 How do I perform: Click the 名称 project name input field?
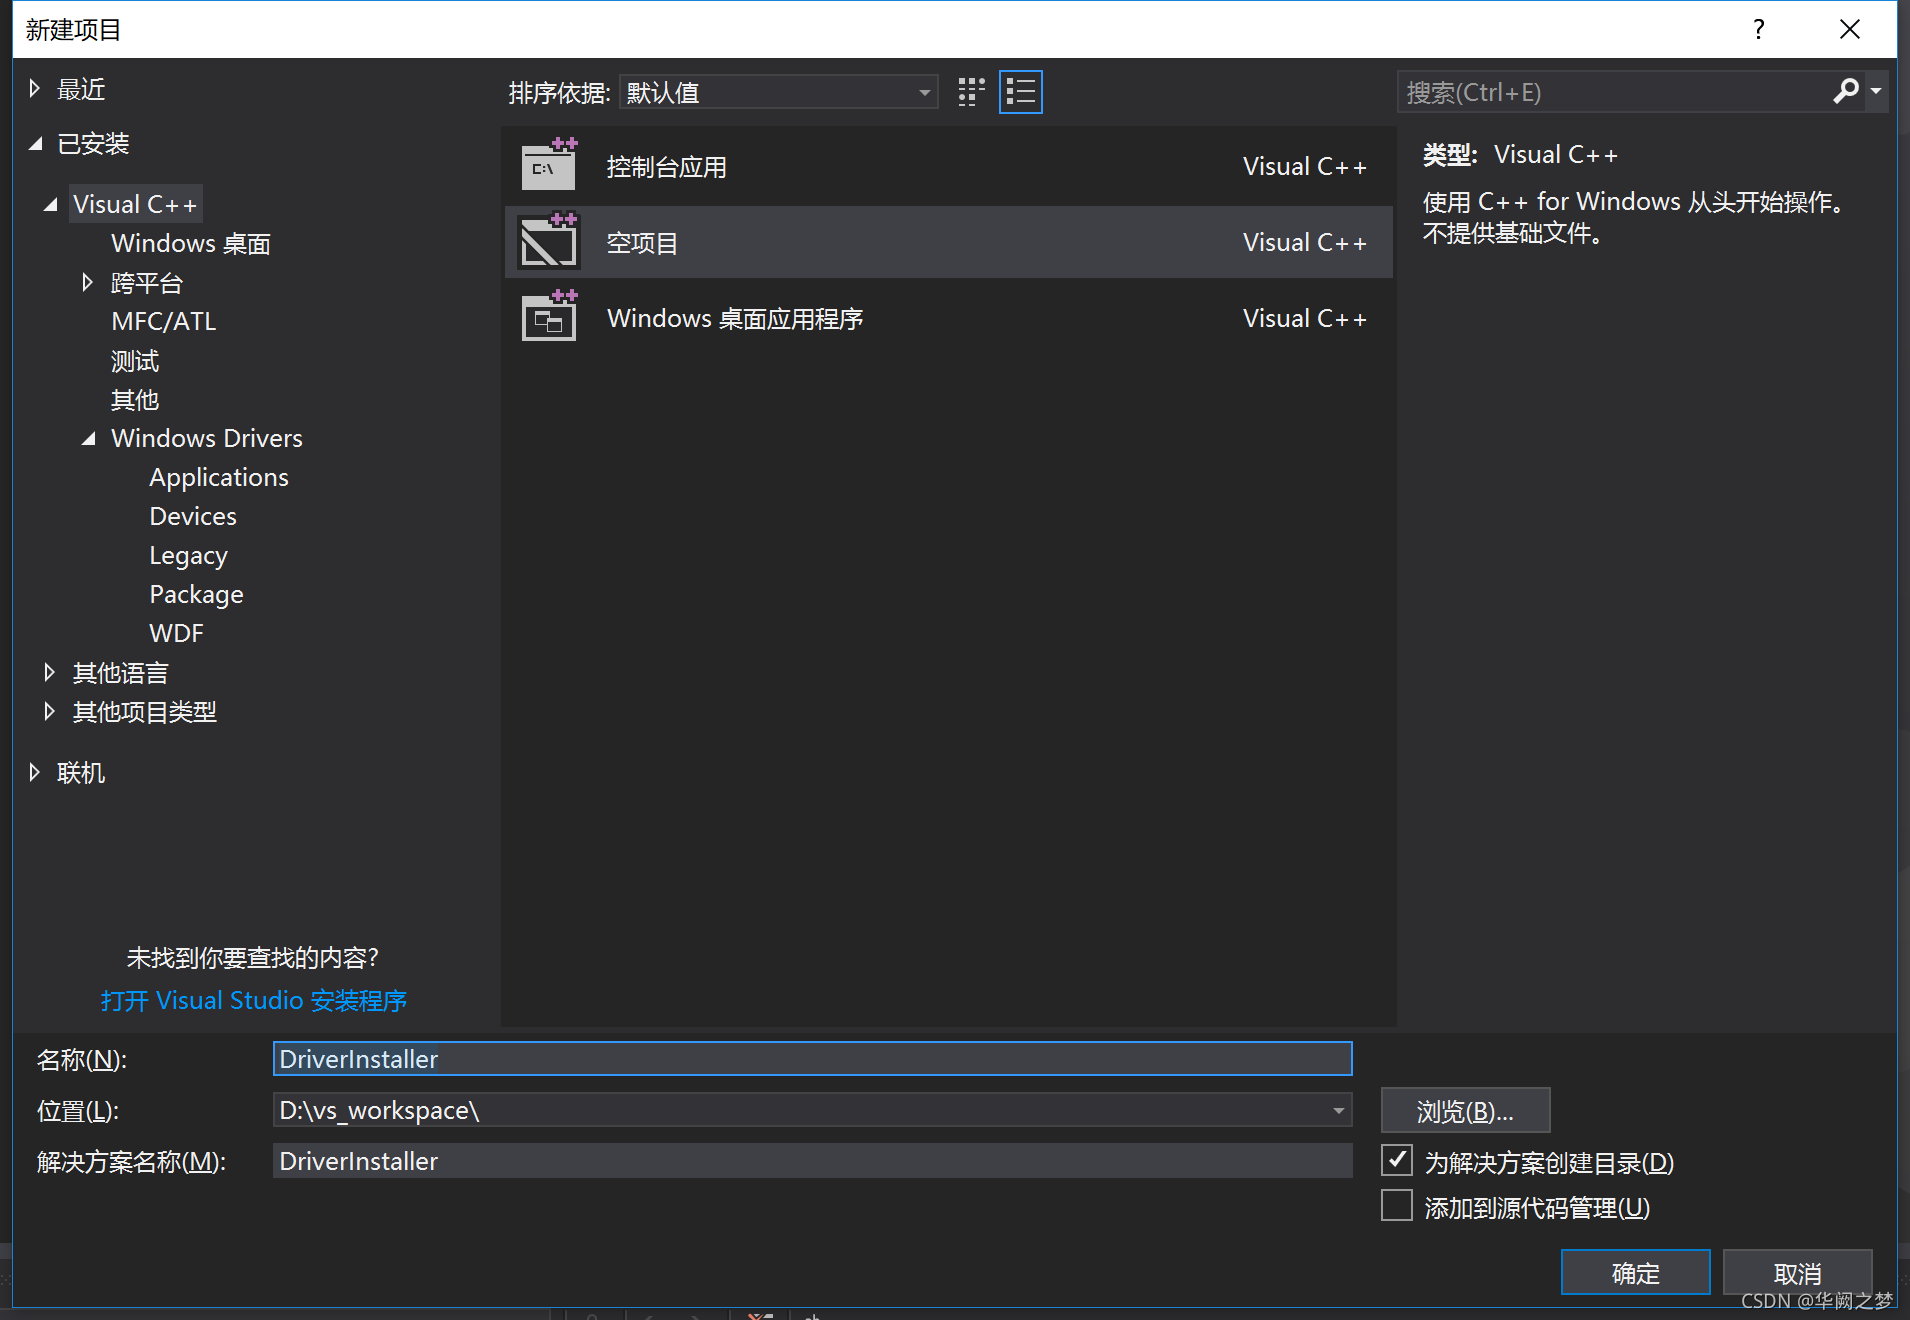pyautogui.click(x=812, y=1059)
